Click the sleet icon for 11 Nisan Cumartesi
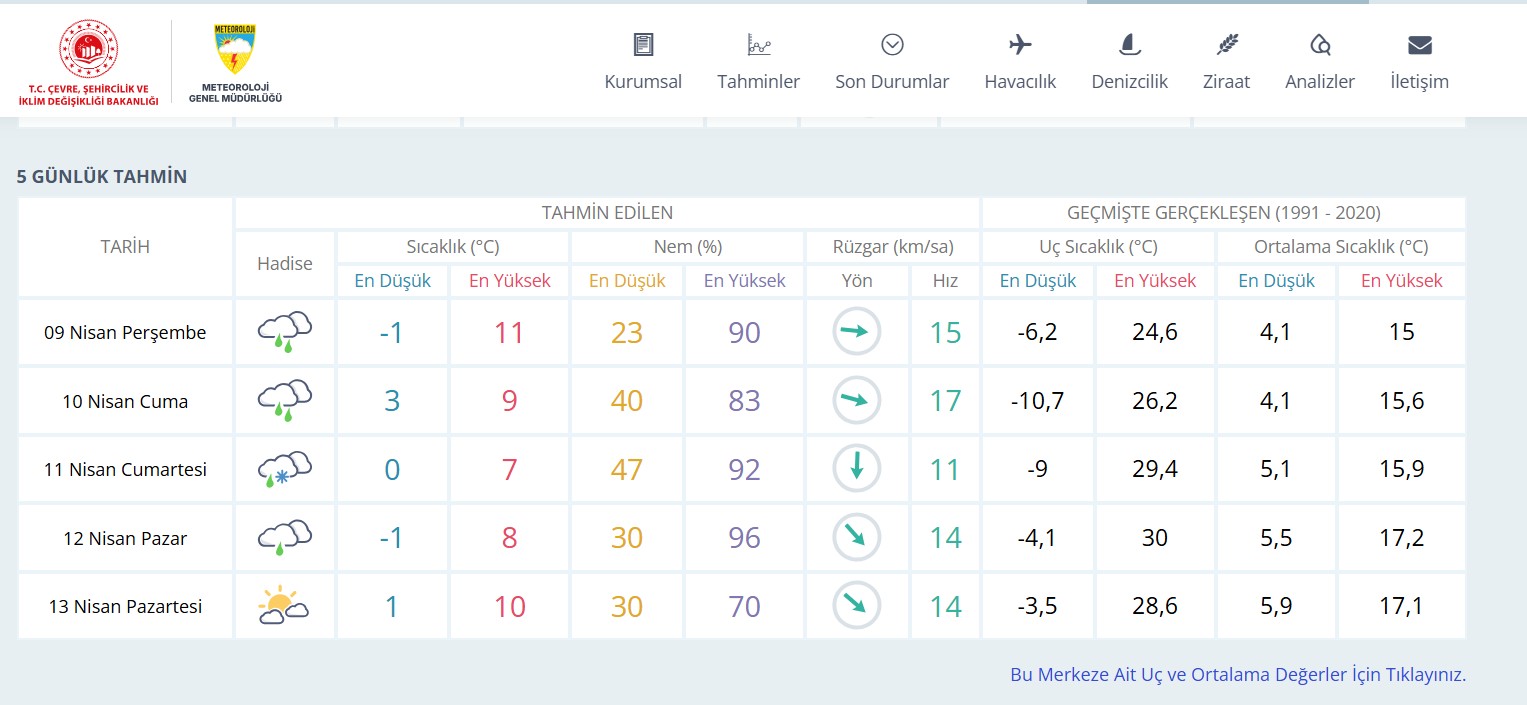The height and width of the screenshot is (705, 1527). coord(284,470)
